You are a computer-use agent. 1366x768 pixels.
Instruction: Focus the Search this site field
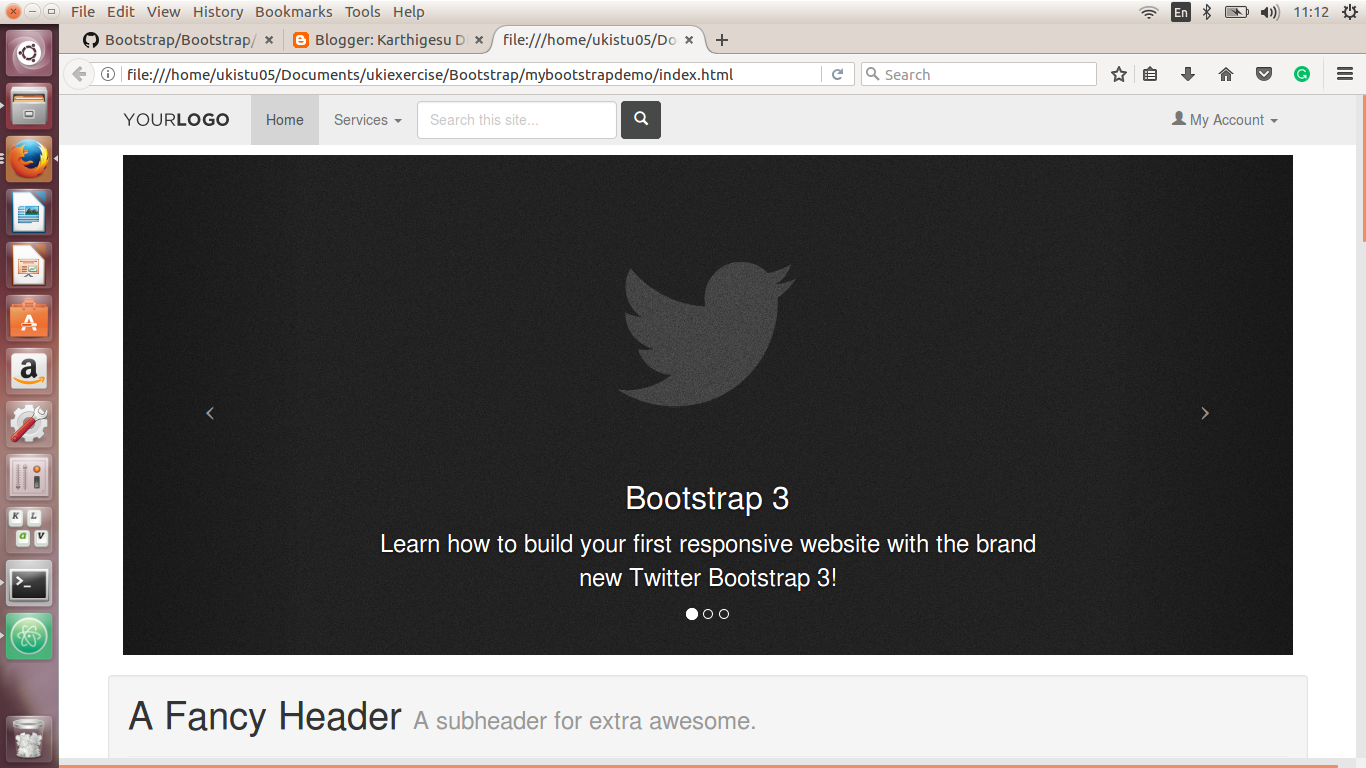517,120
